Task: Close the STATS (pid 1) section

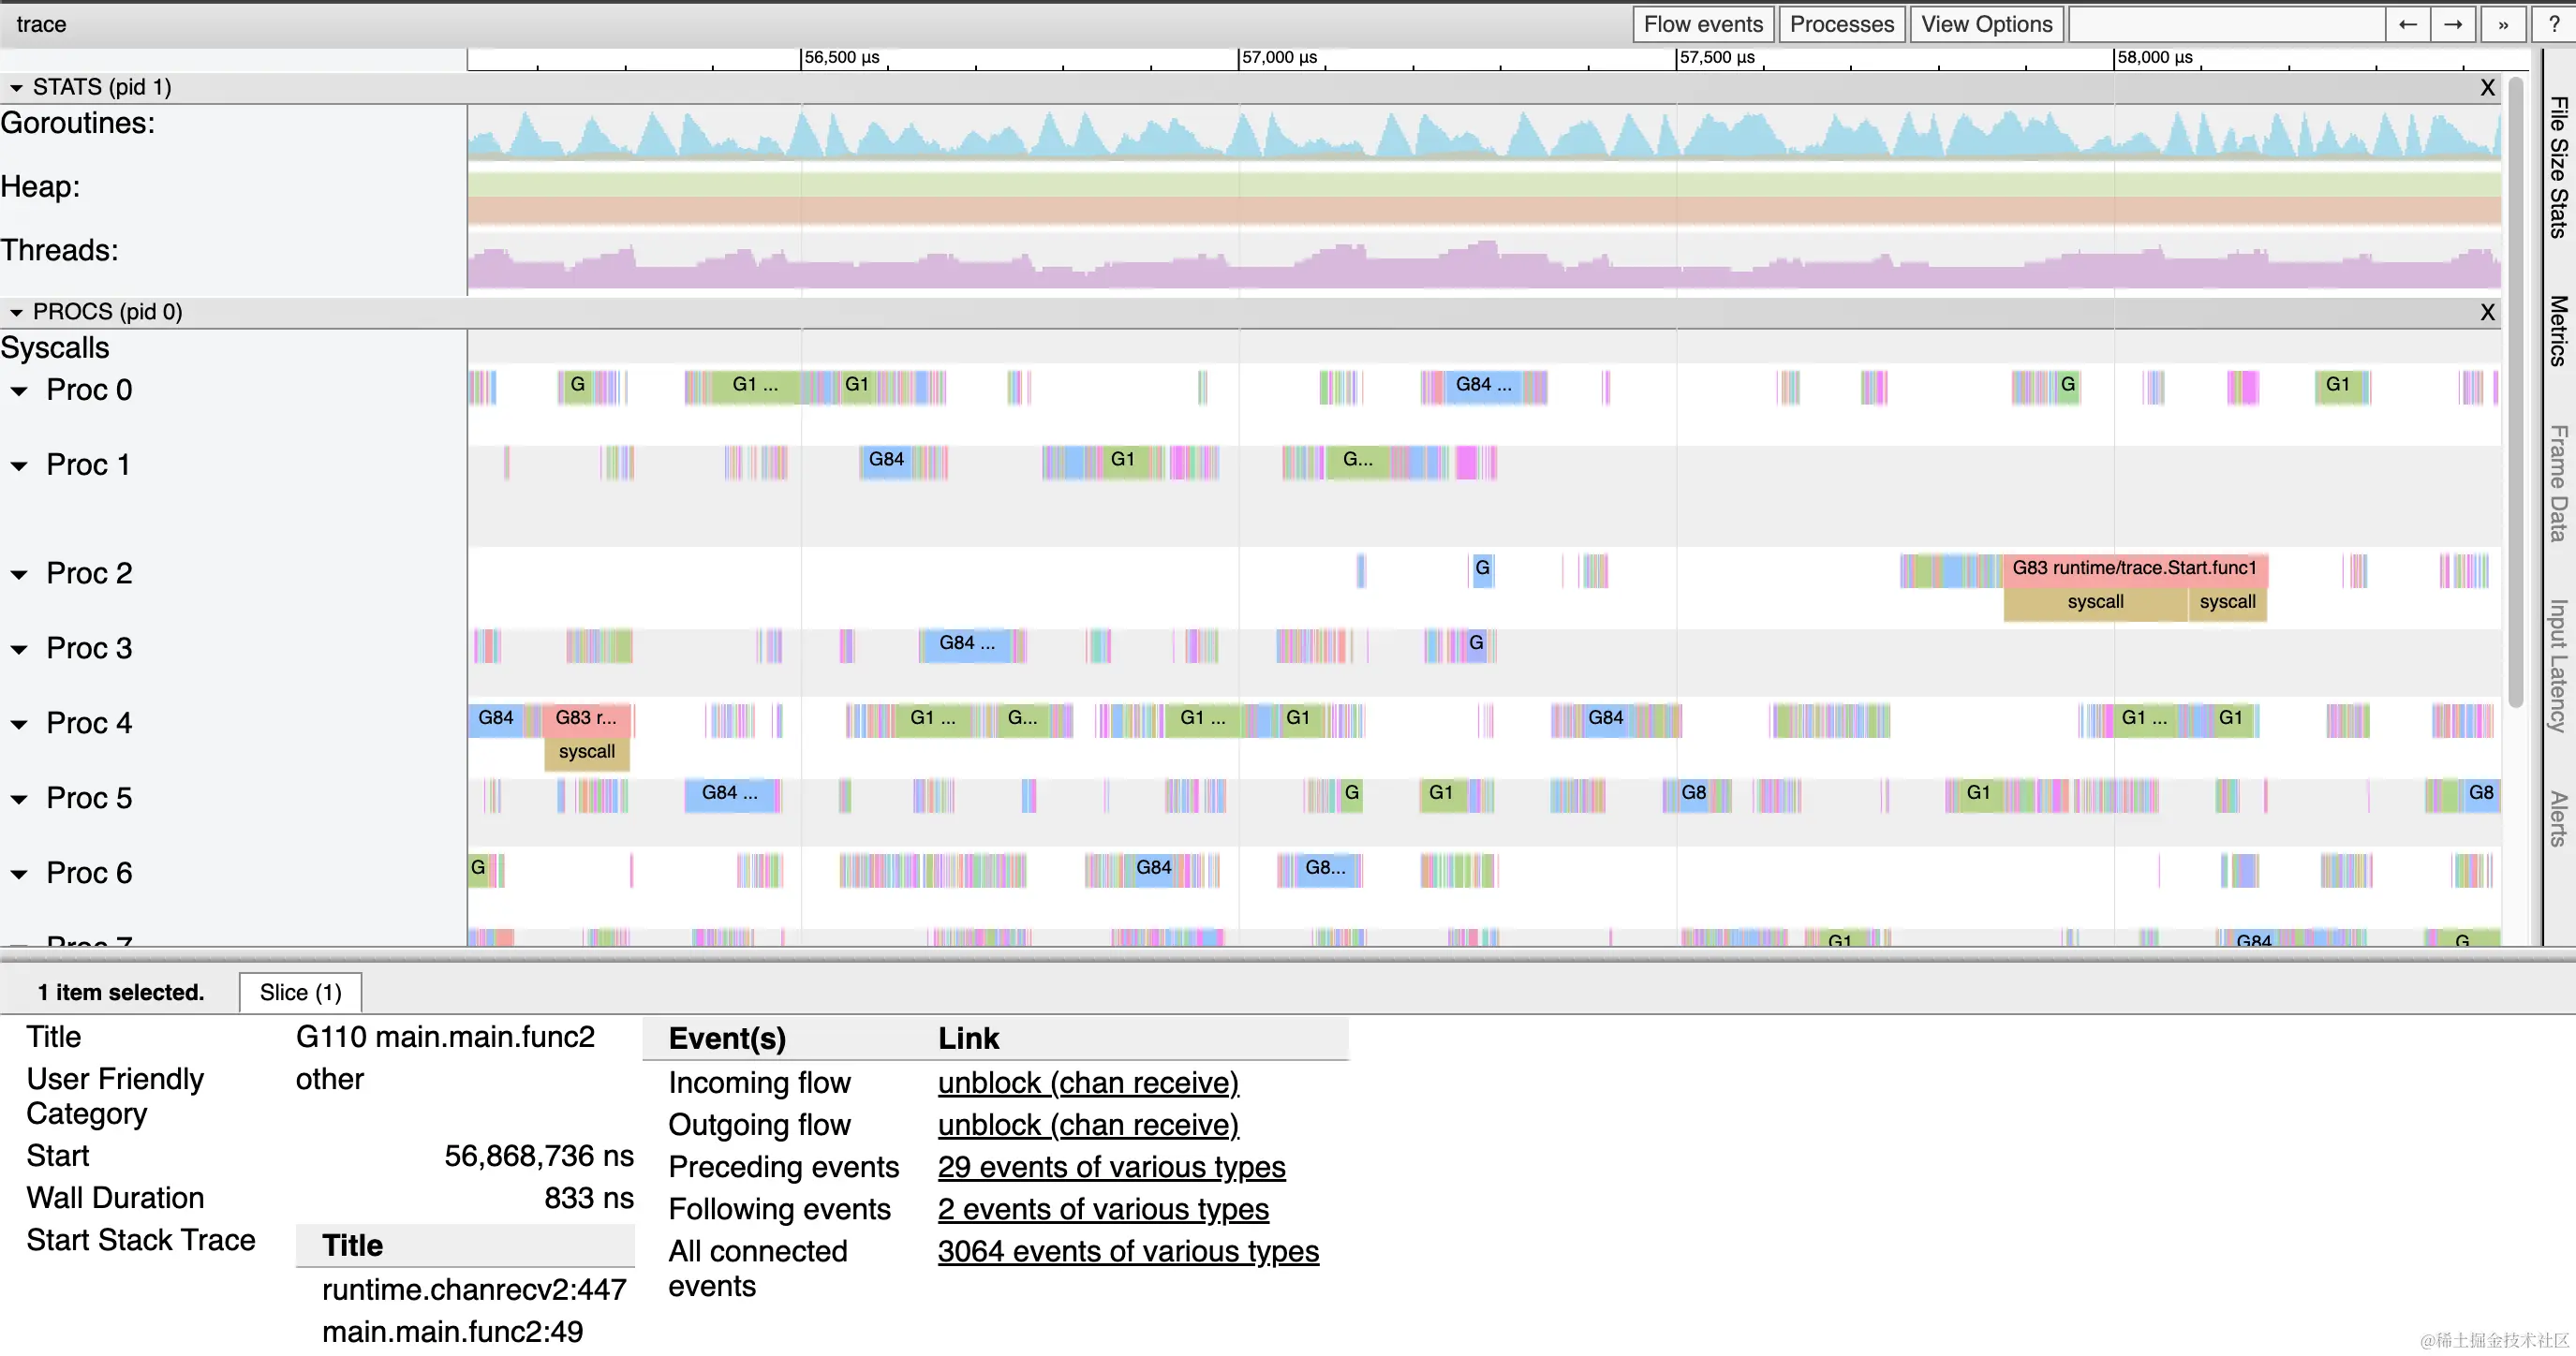Action: (2487, 88)
